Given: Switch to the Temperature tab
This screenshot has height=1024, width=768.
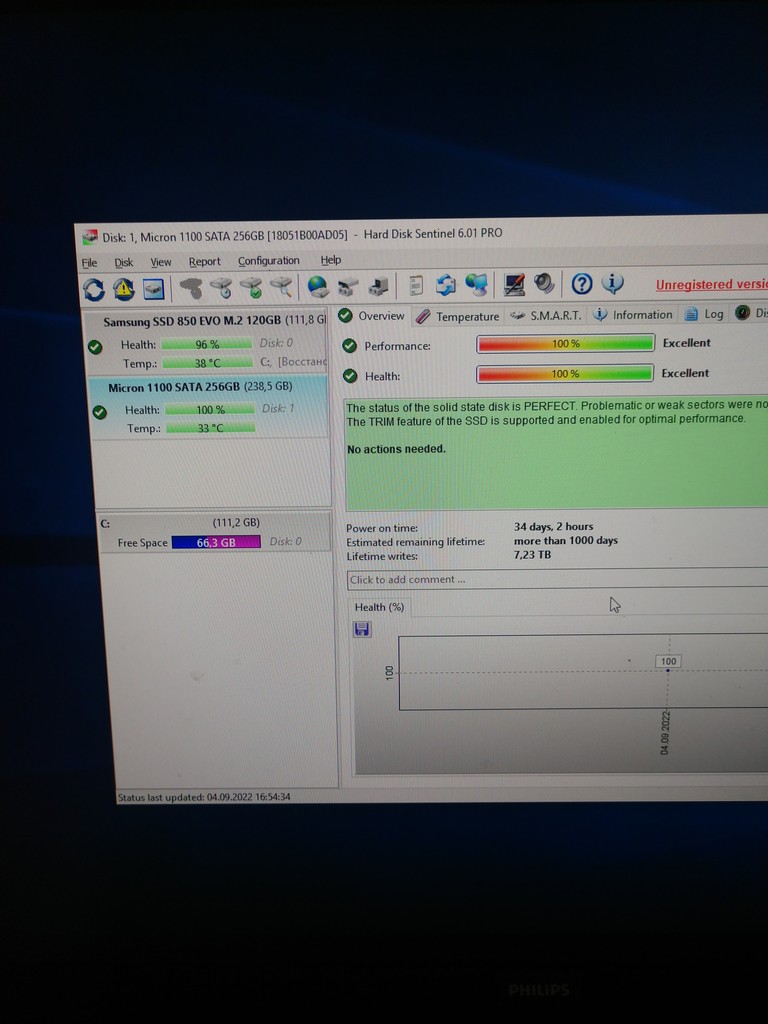Looking at the screenshot, I should [x=458, y=317].
